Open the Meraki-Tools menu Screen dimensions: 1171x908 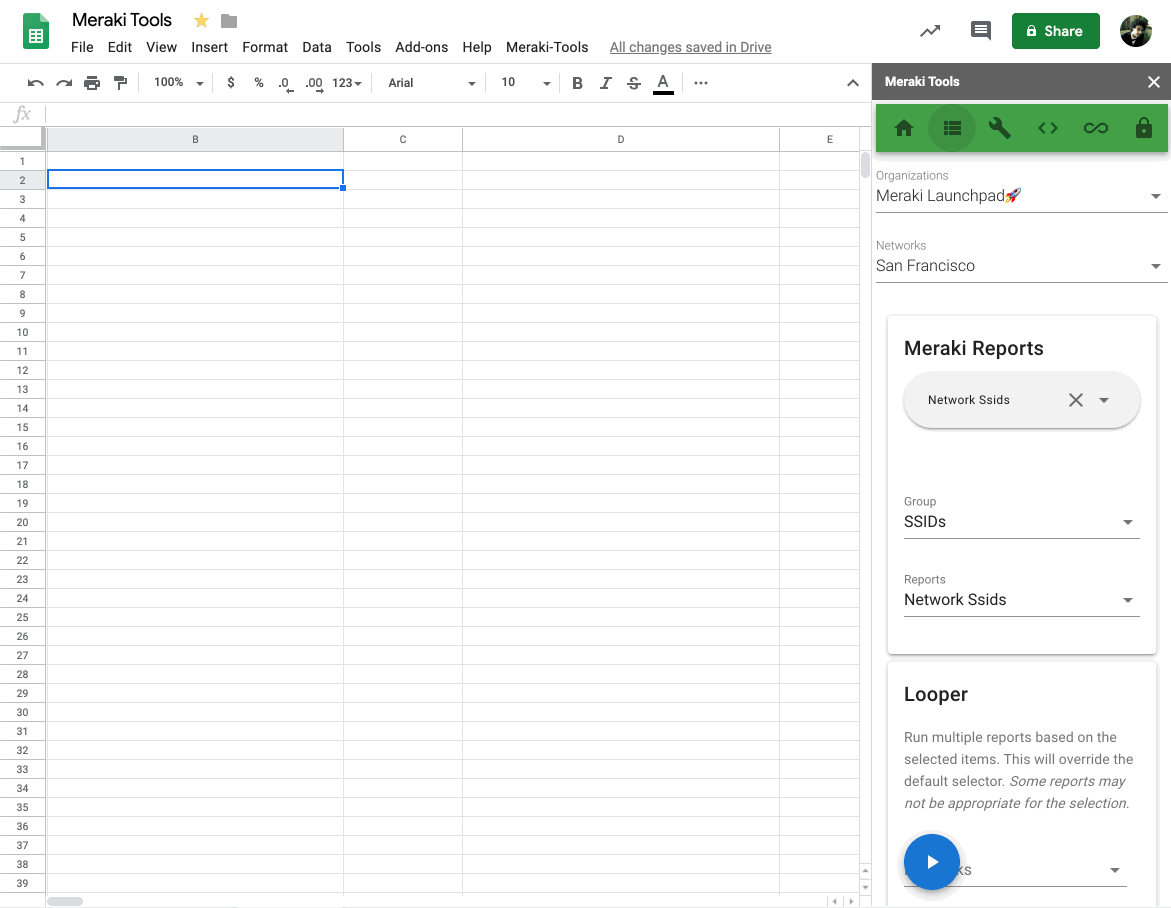[547, 47]
